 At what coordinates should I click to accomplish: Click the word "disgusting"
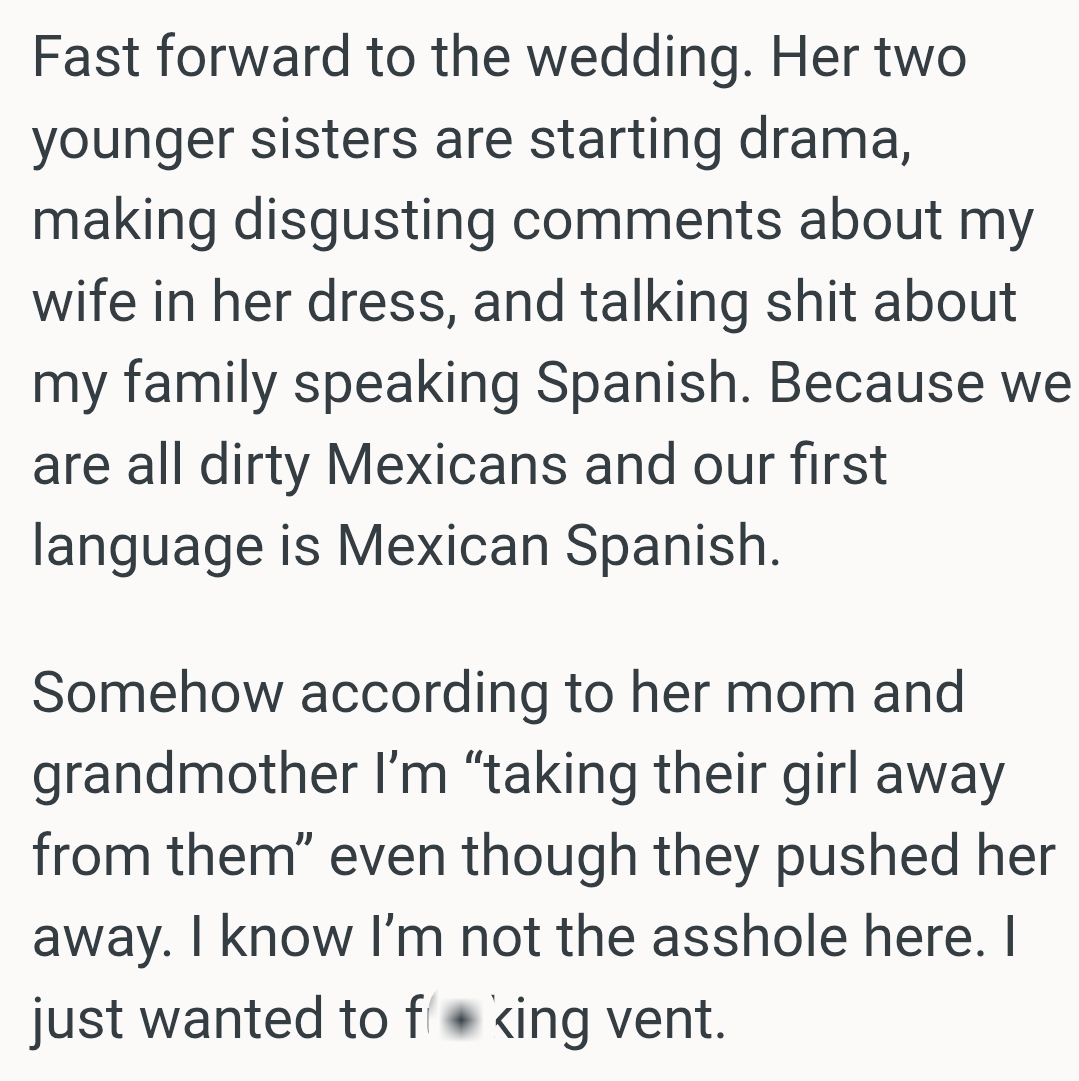tap(364, 222)
